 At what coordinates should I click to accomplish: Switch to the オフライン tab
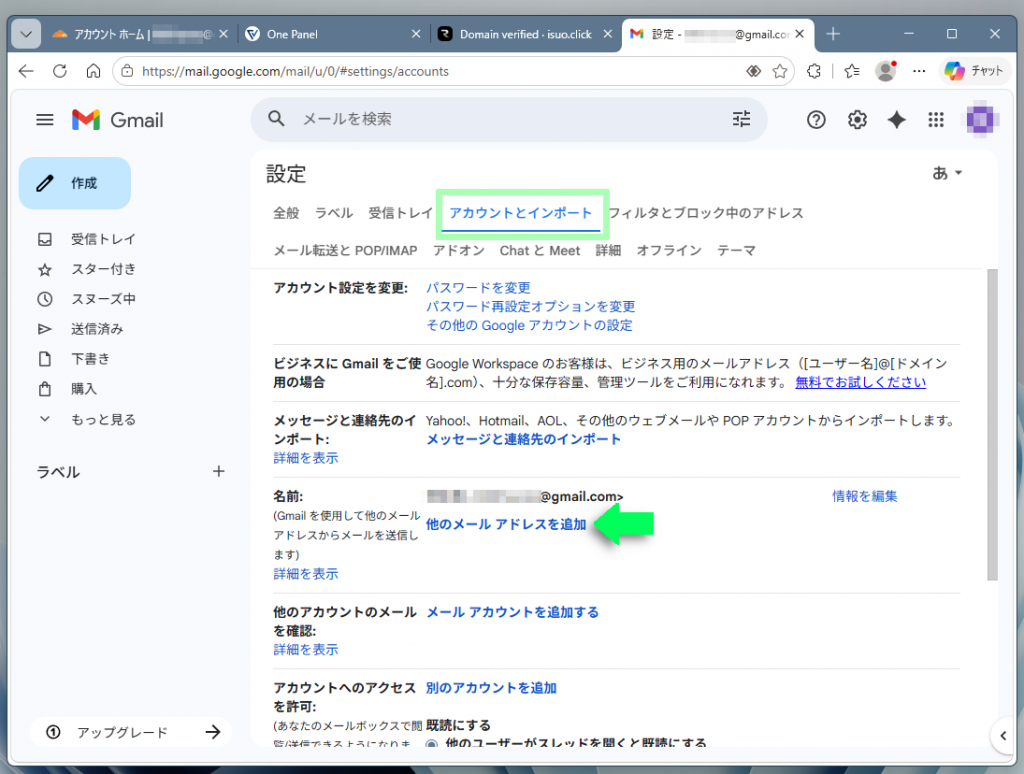(669, 251)
